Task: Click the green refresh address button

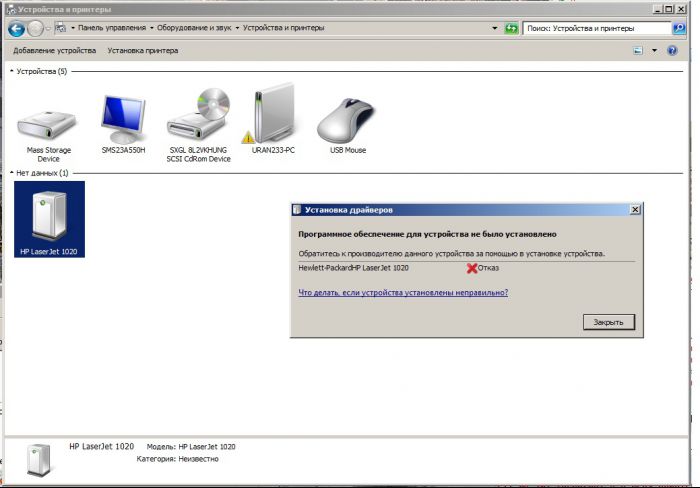Action: click(512, 29)
